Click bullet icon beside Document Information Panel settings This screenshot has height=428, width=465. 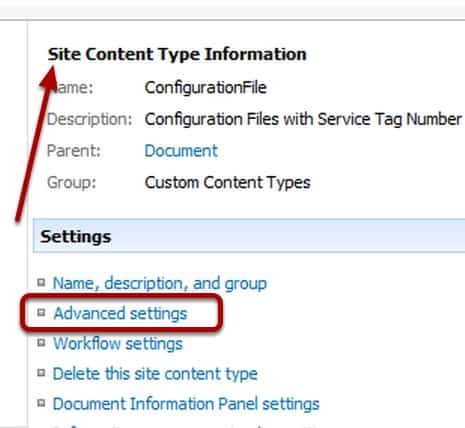pyautogui.click(x=41, y=403)
